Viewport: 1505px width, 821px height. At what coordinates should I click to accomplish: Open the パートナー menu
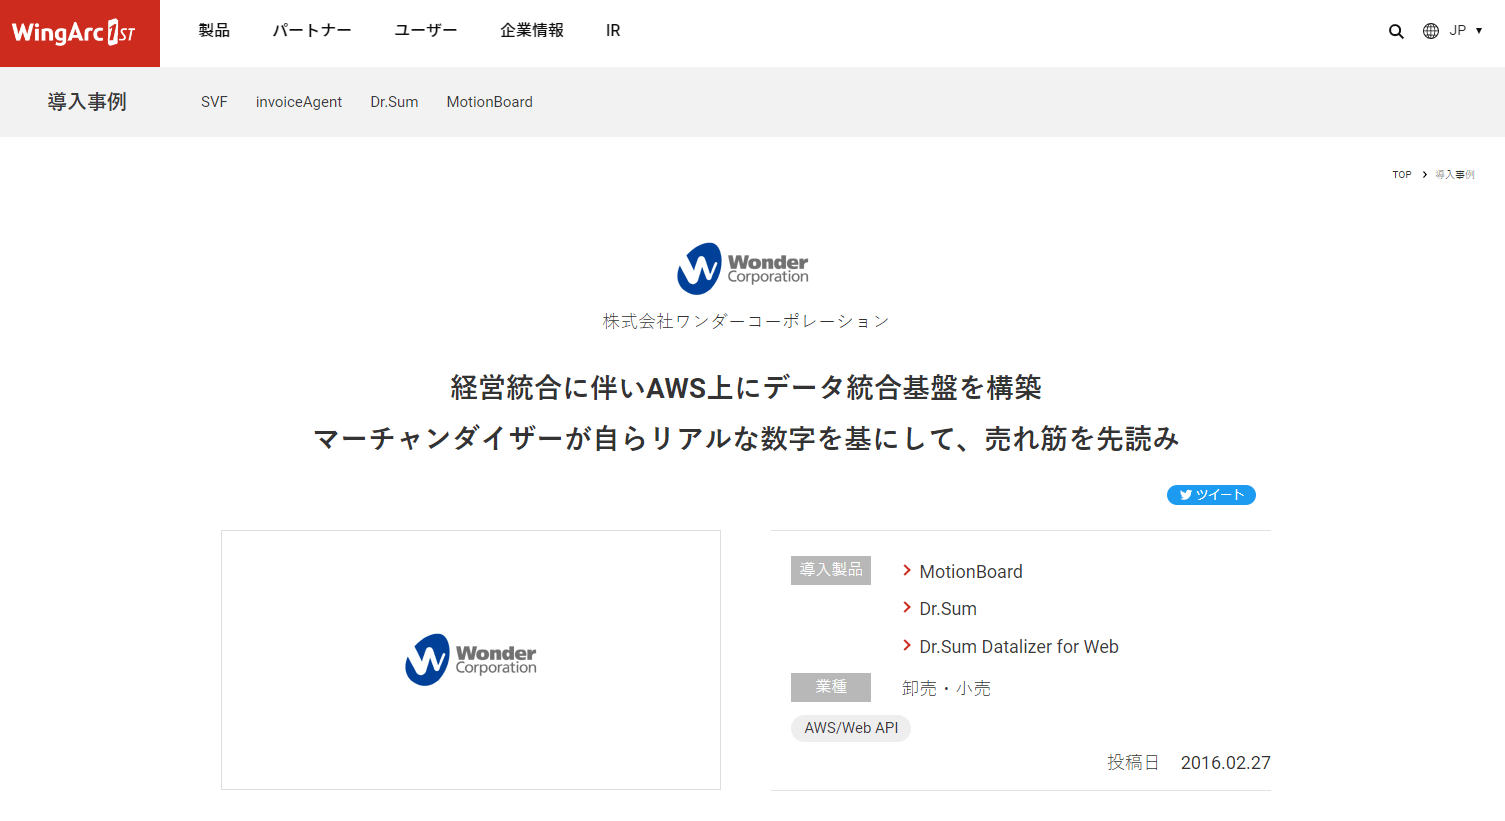tap(312, 30)
